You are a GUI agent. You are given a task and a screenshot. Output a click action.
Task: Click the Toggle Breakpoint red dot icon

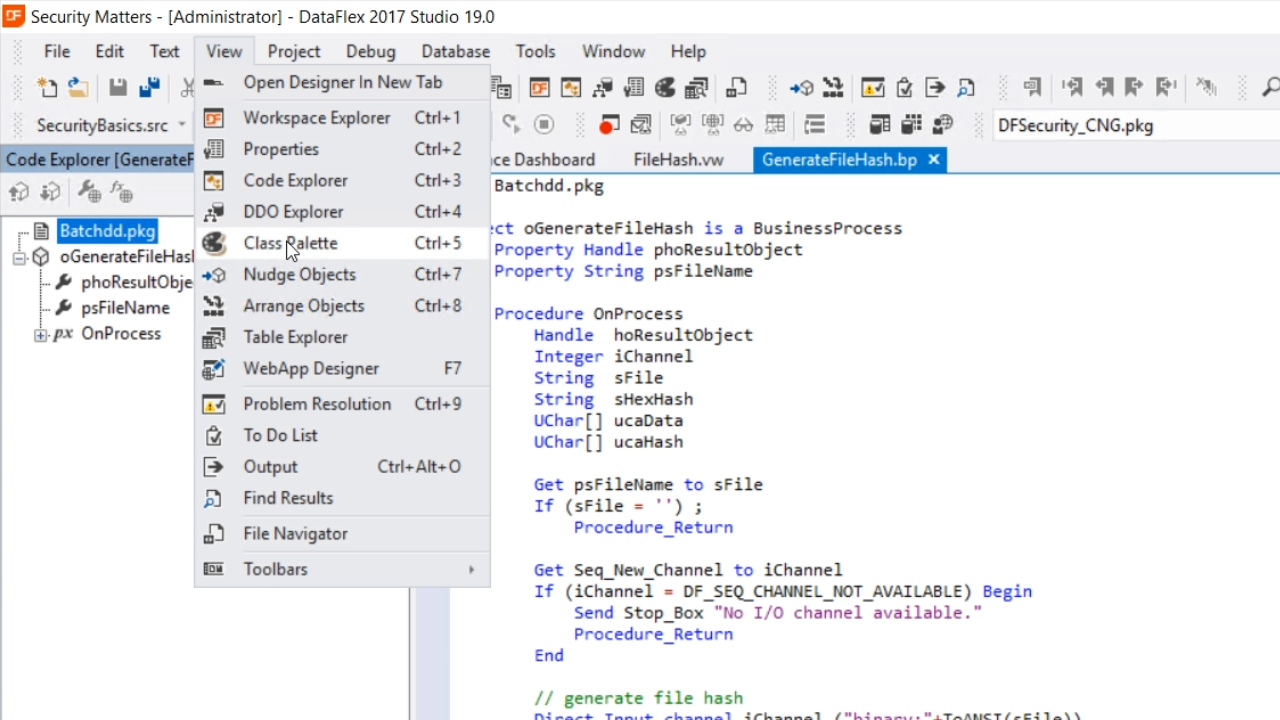[608, 125]
